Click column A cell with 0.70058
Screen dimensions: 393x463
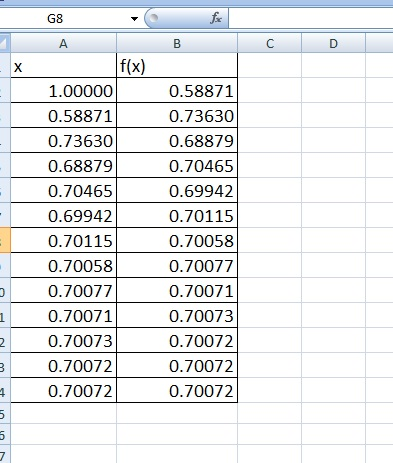pyautogui.click(x=64, y=265)
